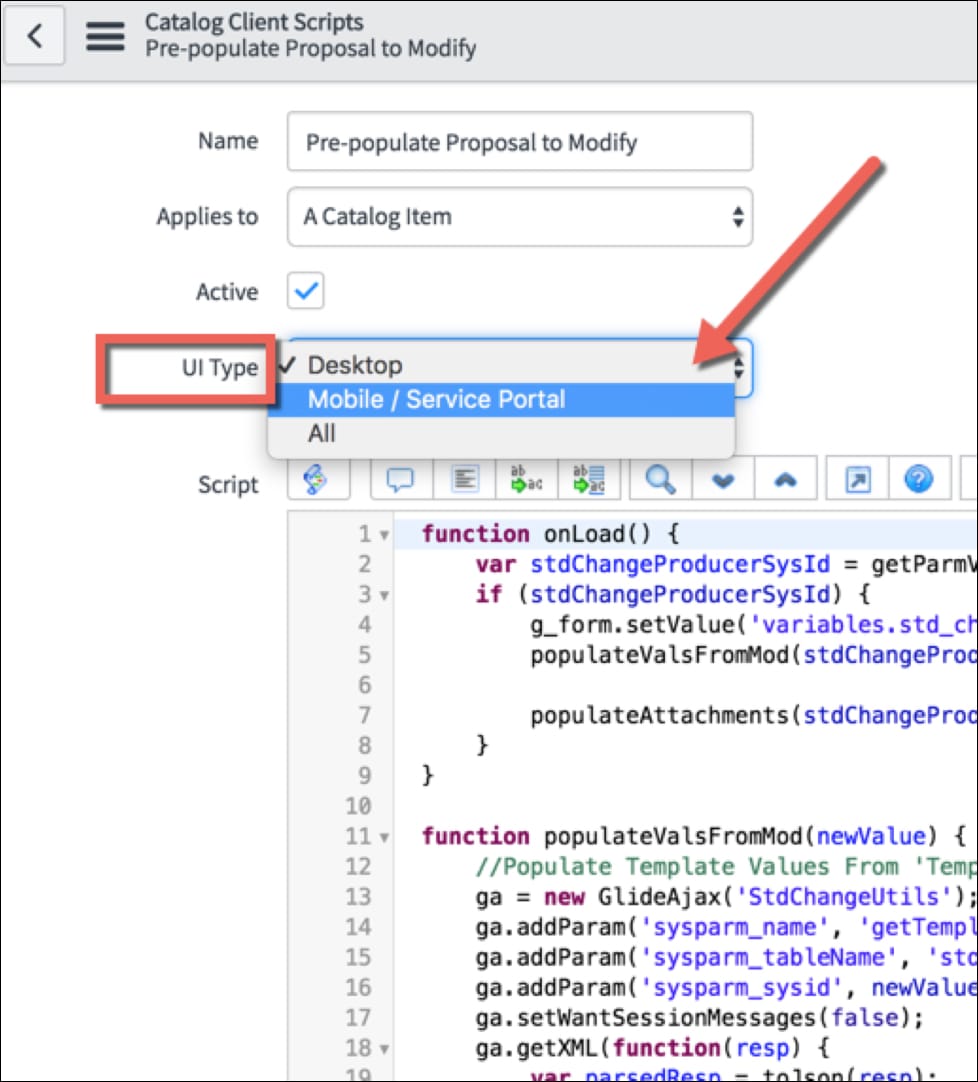Open the Applies to dropdown

[x=520, y=217]
